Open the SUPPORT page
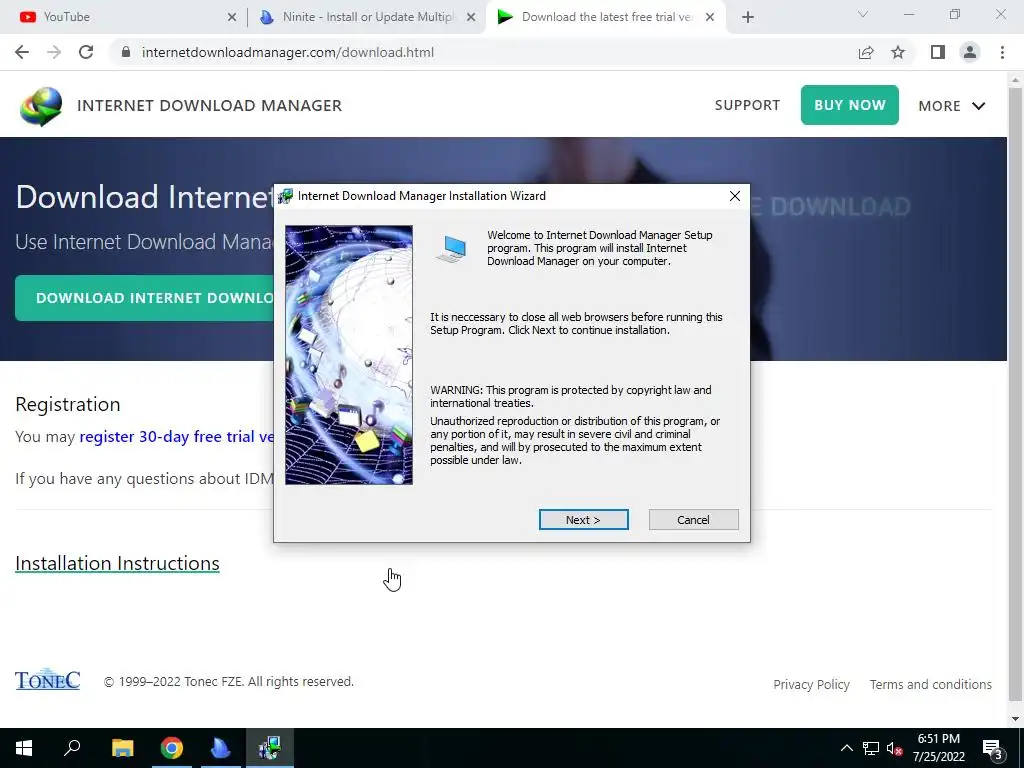The image size is (1024, 768). pyautogui.click(x=747, y=105)
